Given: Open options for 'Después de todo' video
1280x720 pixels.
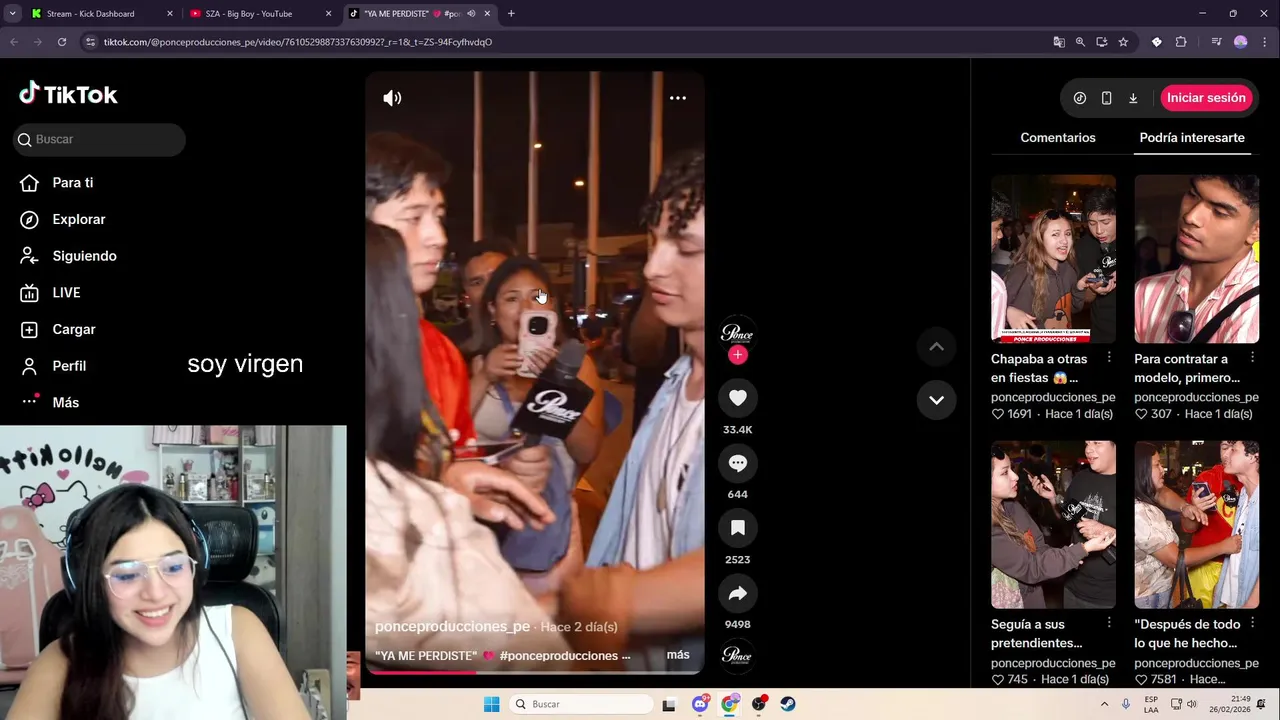Looking at the screenshot, I should (x=1252, y=622).
